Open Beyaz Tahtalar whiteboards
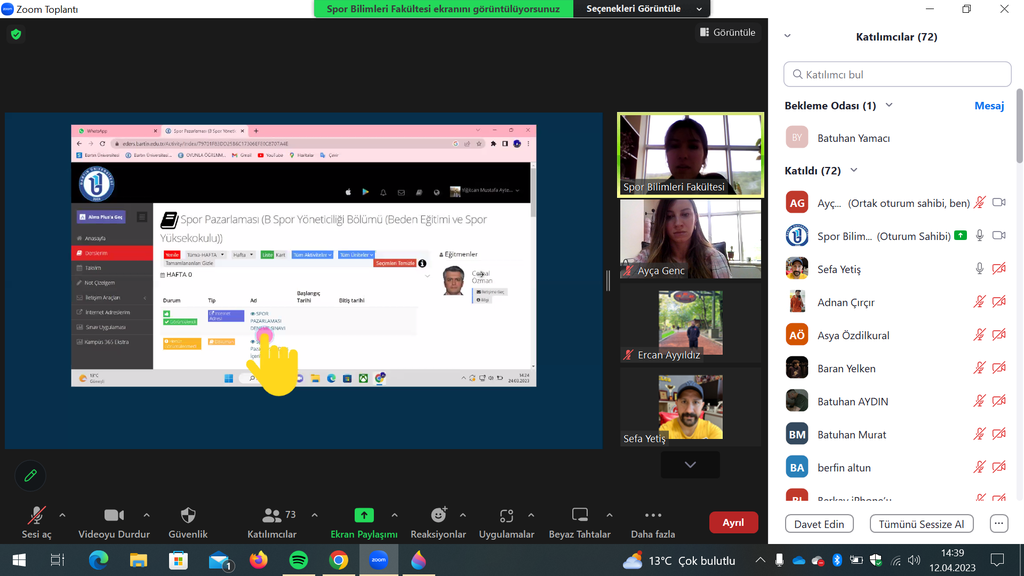The image size is (1024, 576). click(x=579, y=521)
